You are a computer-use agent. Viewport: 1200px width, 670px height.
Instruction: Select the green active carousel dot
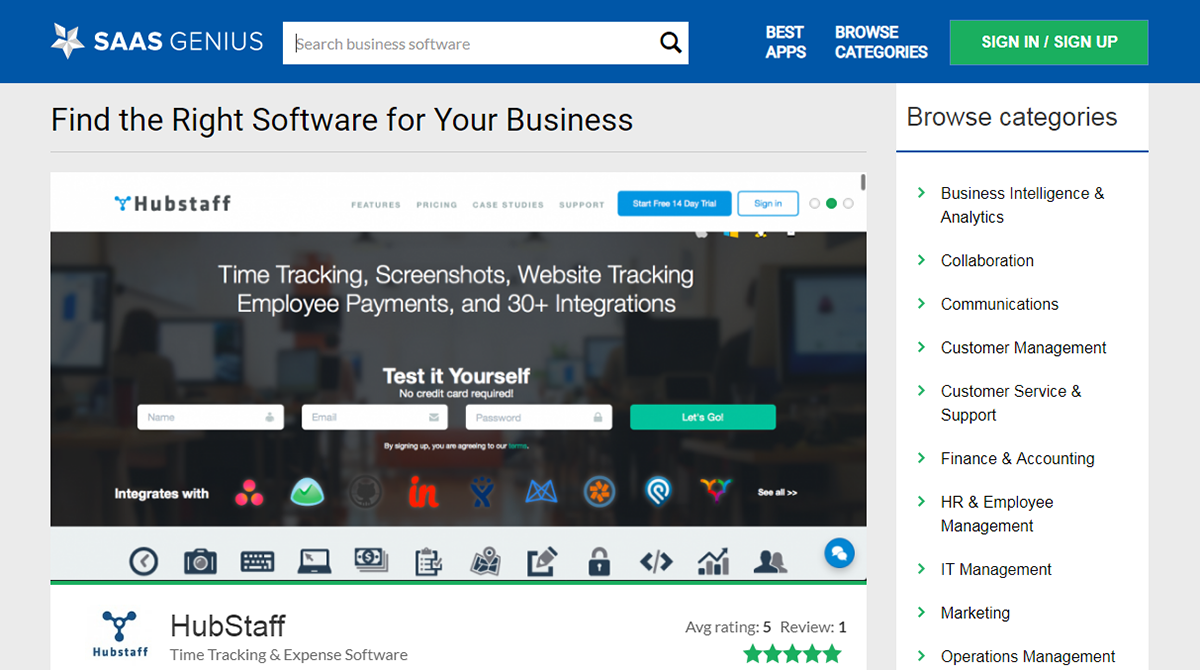pos(831,203)
